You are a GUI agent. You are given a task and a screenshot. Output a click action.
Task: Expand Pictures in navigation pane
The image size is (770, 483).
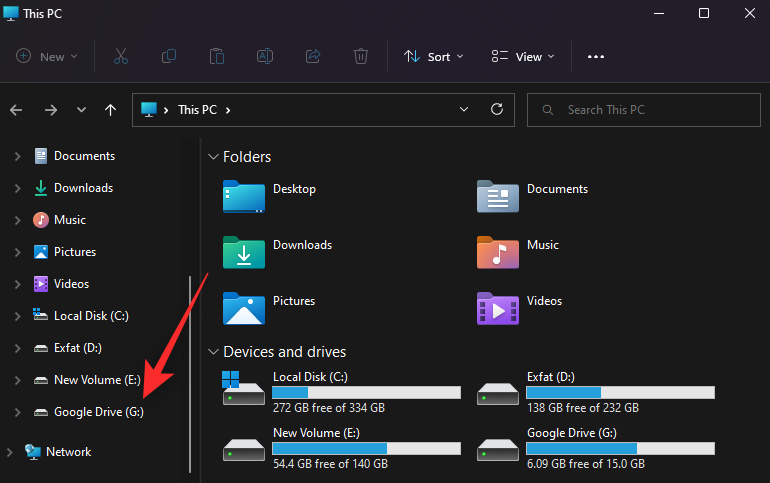pyautogui.click(x=18, y=252)
